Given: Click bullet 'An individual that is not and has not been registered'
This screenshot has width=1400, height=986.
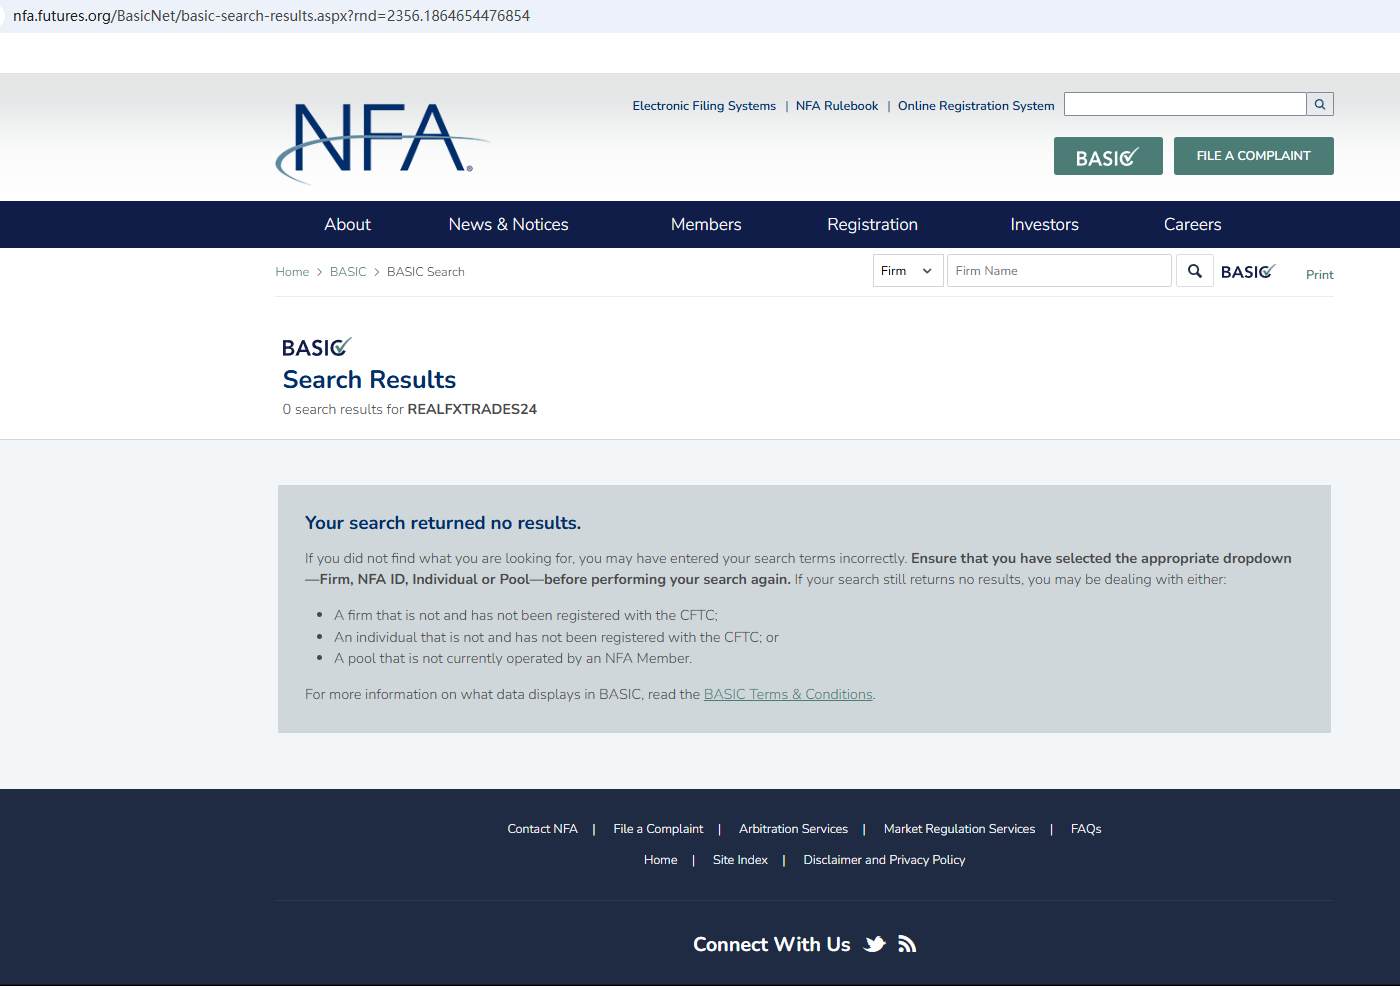Looking at the screenshot, I should [x=556, y=637].
